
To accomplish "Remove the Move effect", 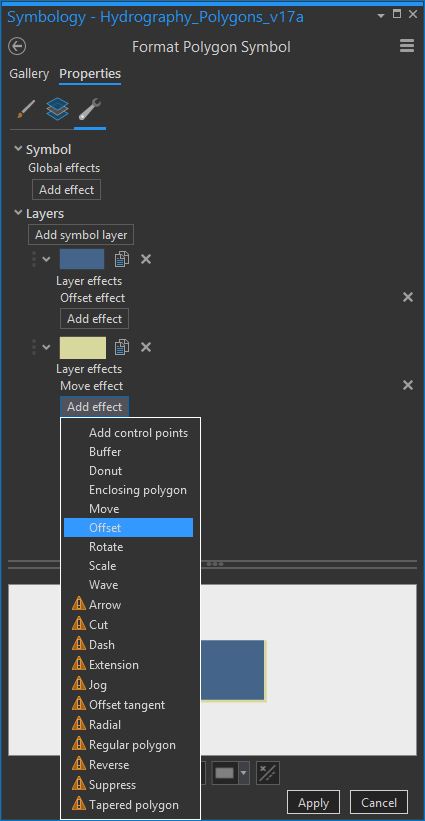I will pyautogui.click(x=408, y=385).
